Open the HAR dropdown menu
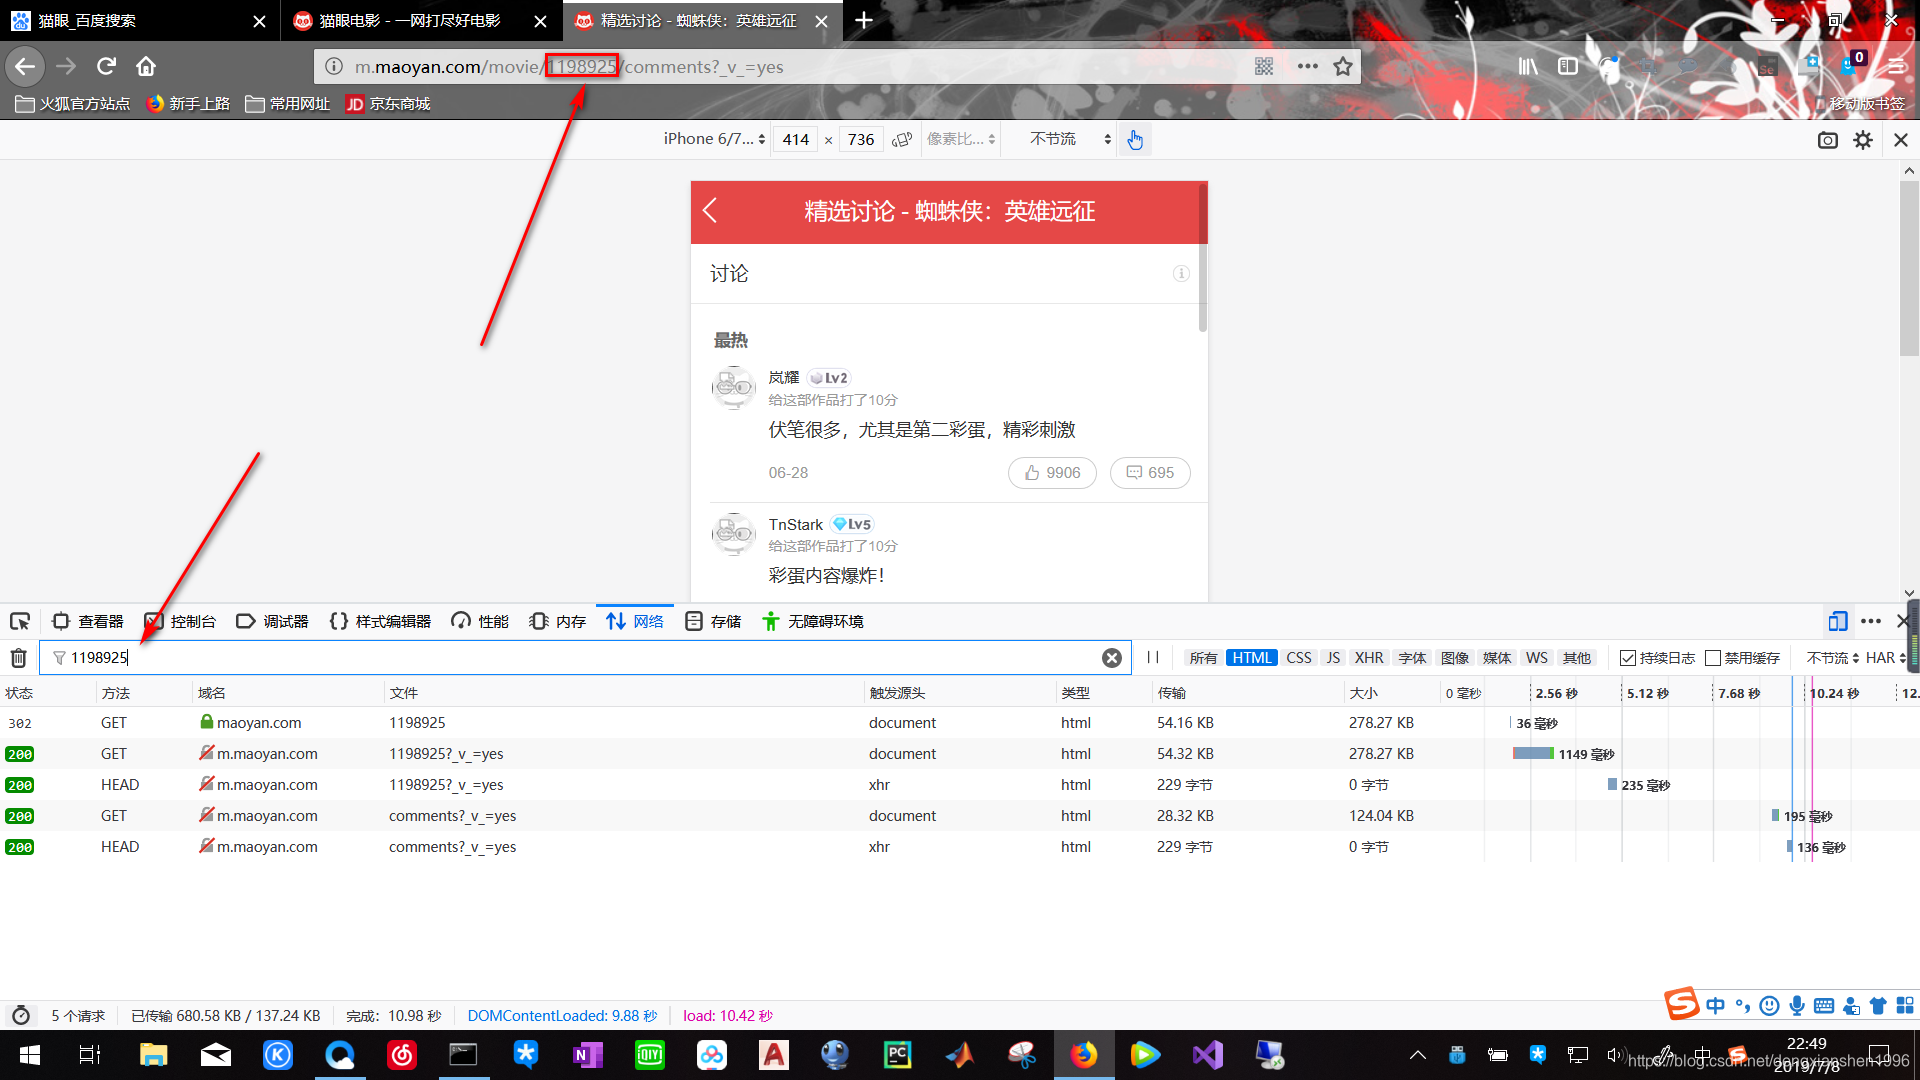 [x=1886, y=658]
